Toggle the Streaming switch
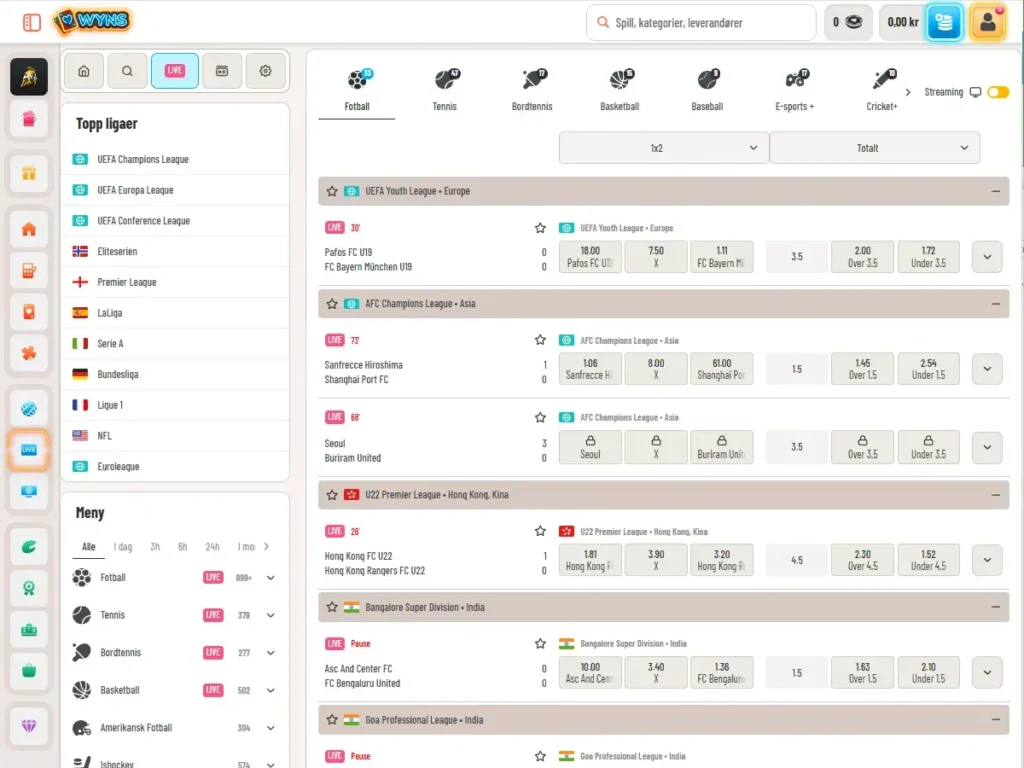The image size is (1024, 768). point(998,92)
